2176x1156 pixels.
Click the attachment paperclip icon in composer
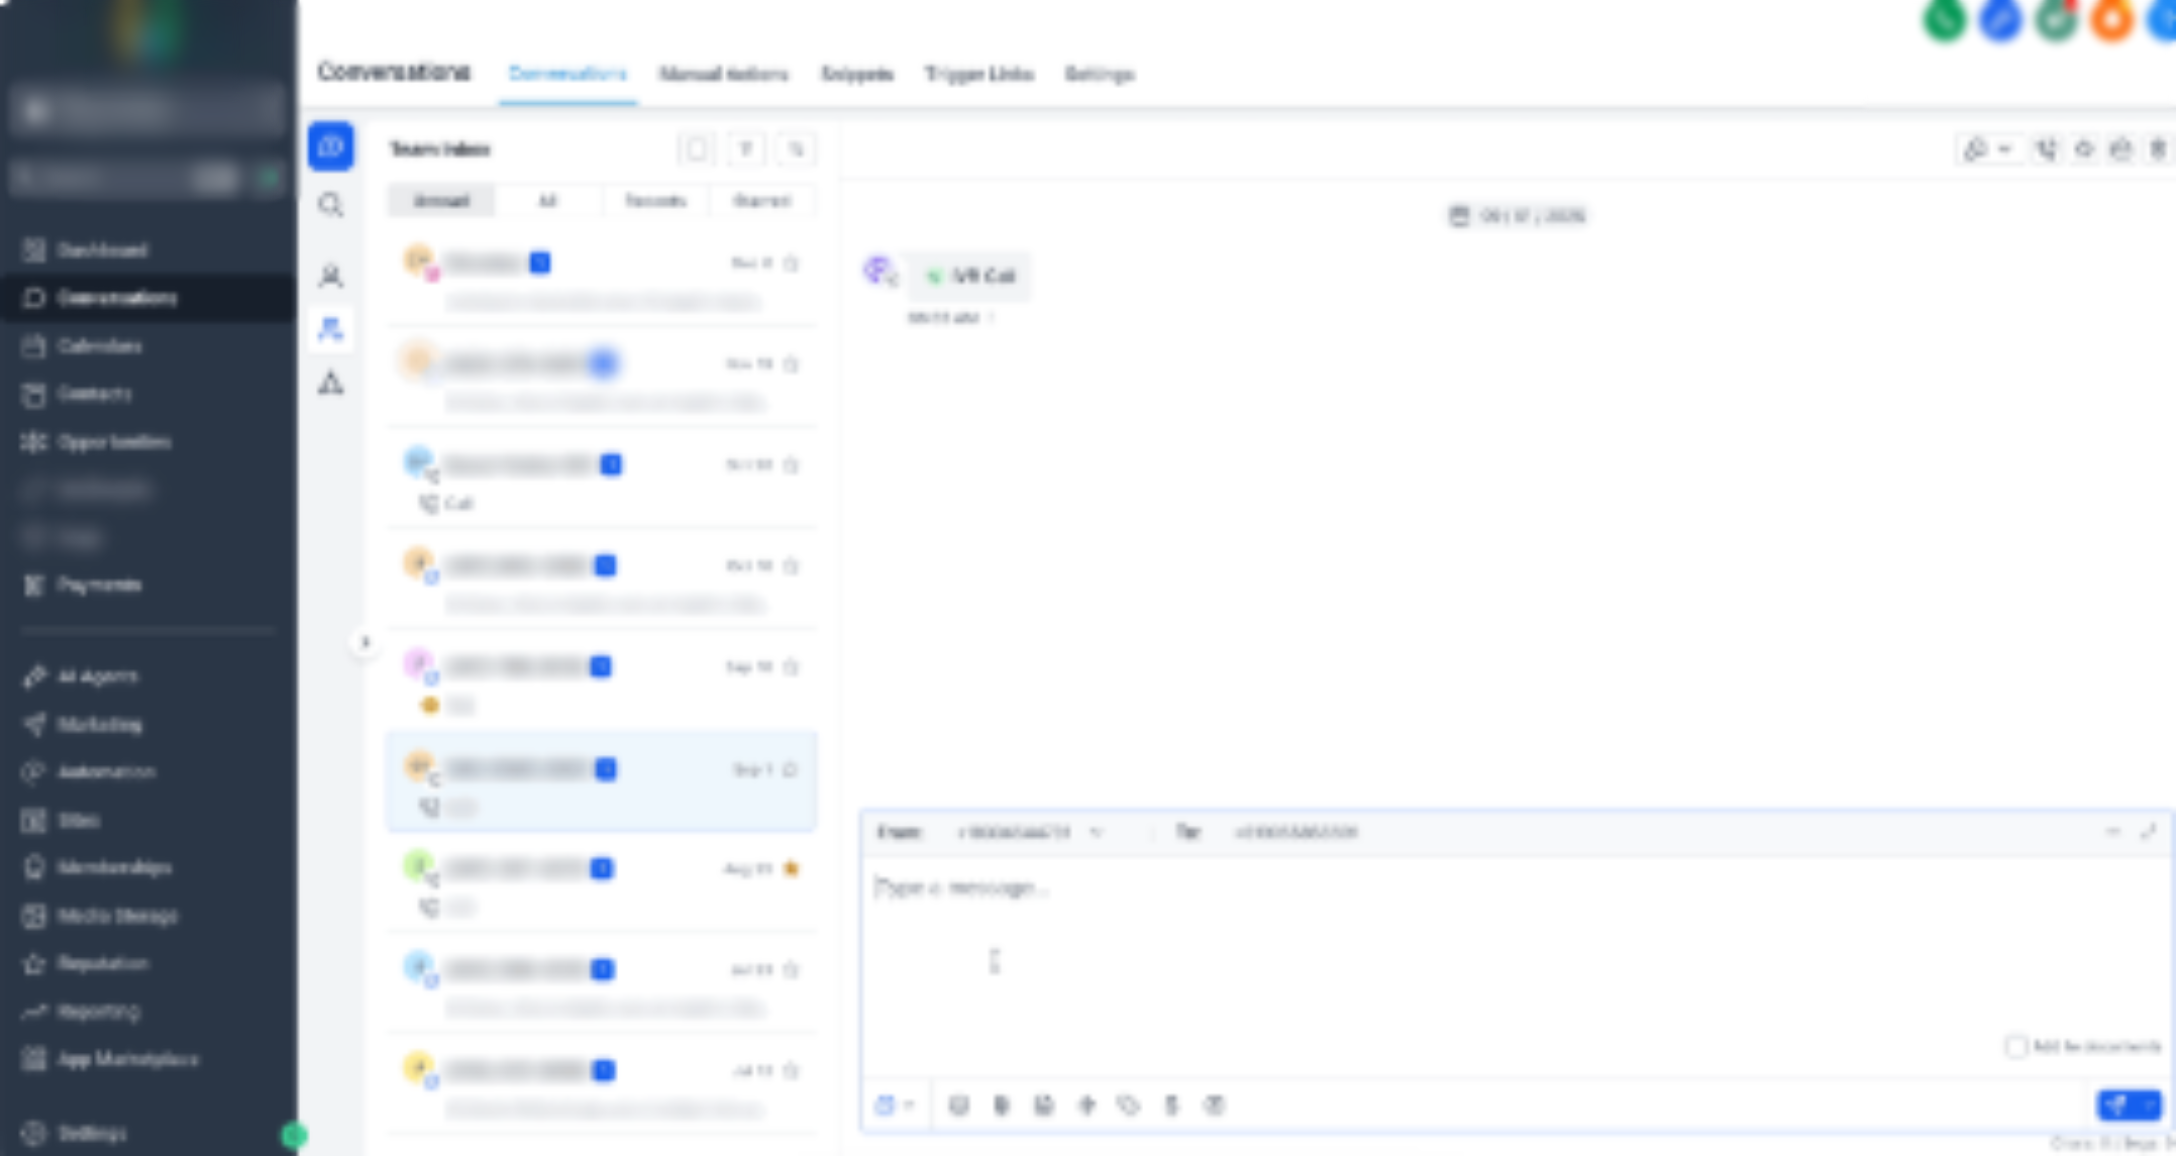tap(1001, 1105)
